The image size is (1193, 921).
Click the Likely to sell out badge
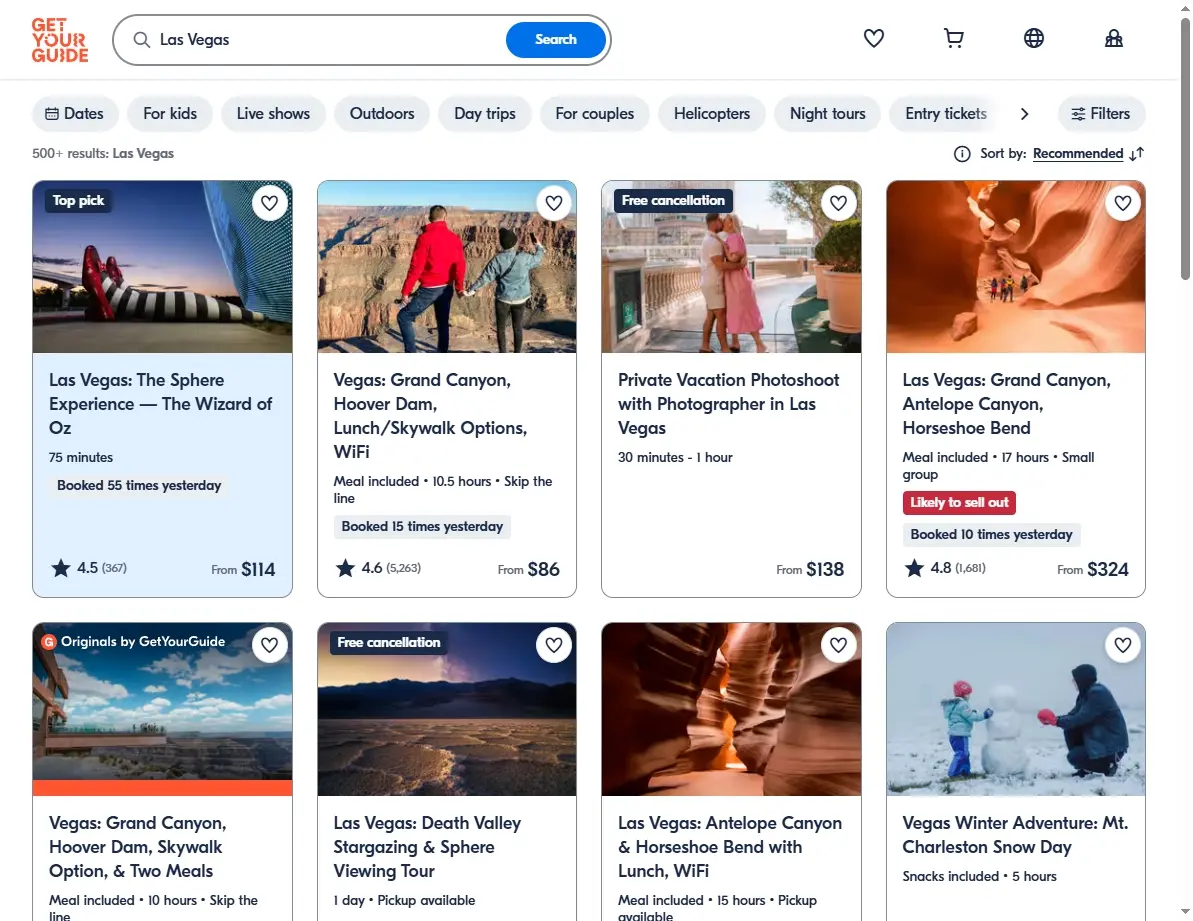pyautogui.click(x=959, y=503)
